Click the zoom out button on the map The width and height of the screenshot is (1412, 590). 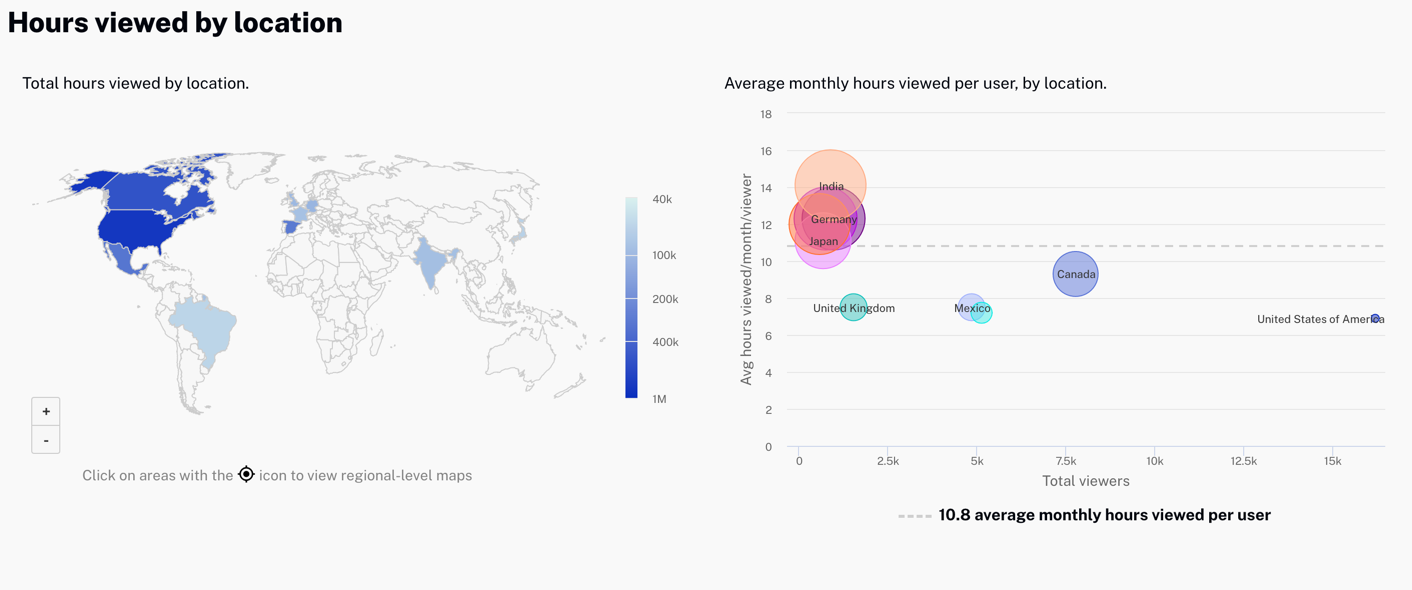pyautogui.click(x=45, y=439)
